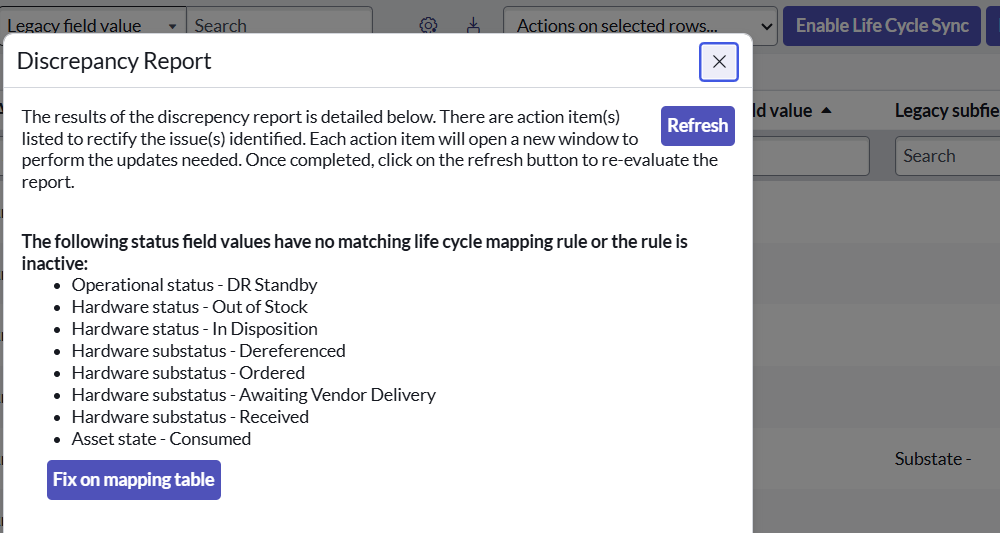Select Asset state - Consumed list entry
The width and height of the screenshot is (1000, 533).
(161, 439)
